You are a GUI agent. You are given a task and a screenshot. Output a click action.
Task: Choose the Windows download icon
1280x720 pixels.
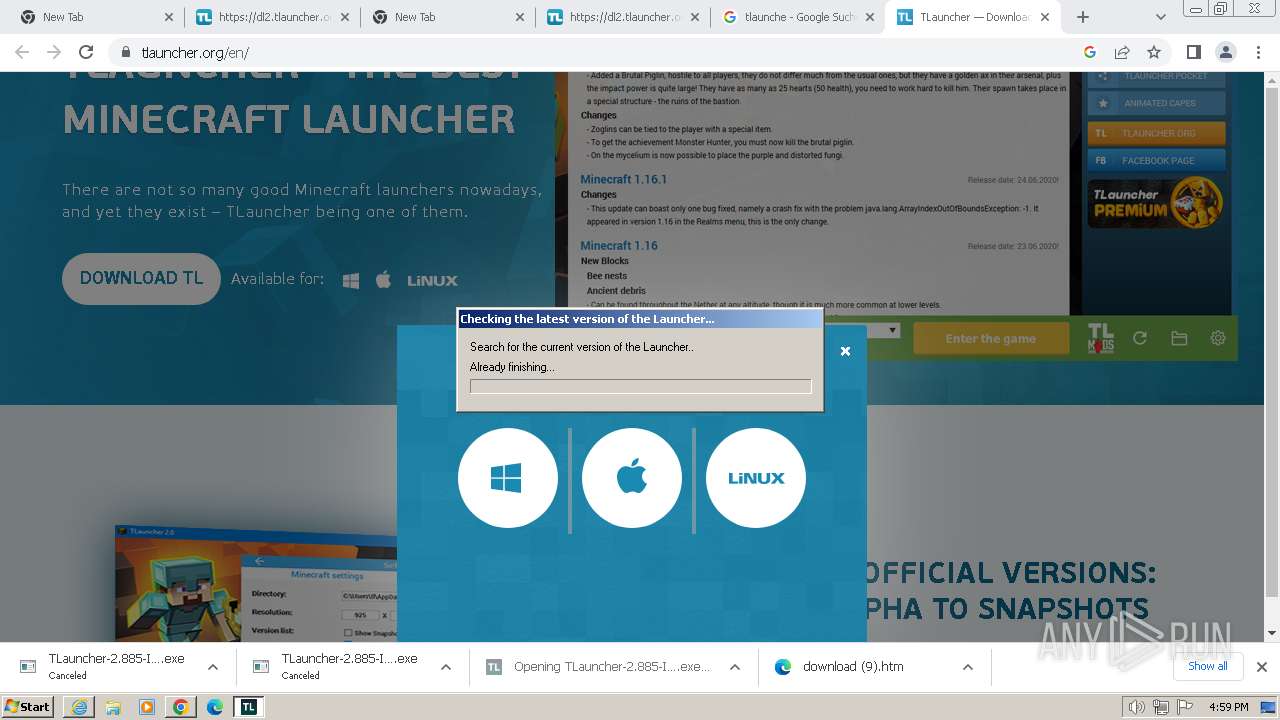click(x=508, y=478)
